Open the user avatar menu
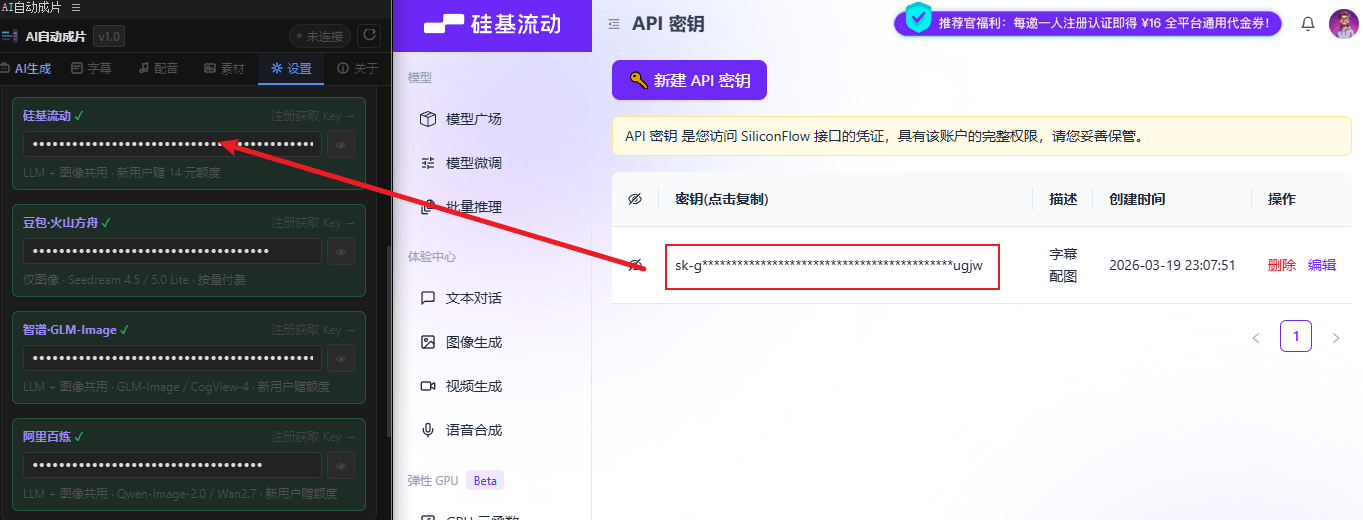This screenshot has height=520, width=1363. tap(1343, 24)
